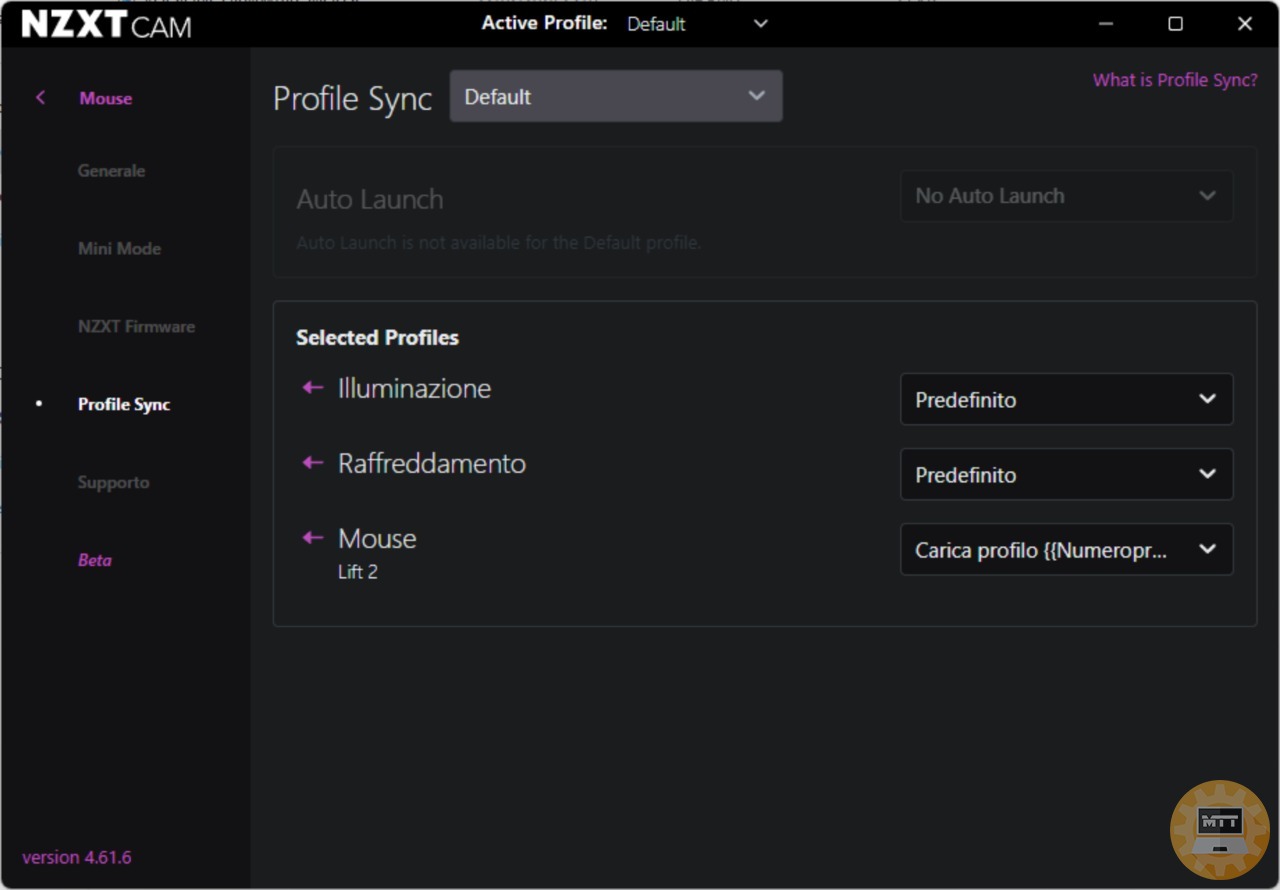This screenshot has width=1280, height=890.
Task: Expand the Profile Sync Default dropdown
Action: click(615, 97)
